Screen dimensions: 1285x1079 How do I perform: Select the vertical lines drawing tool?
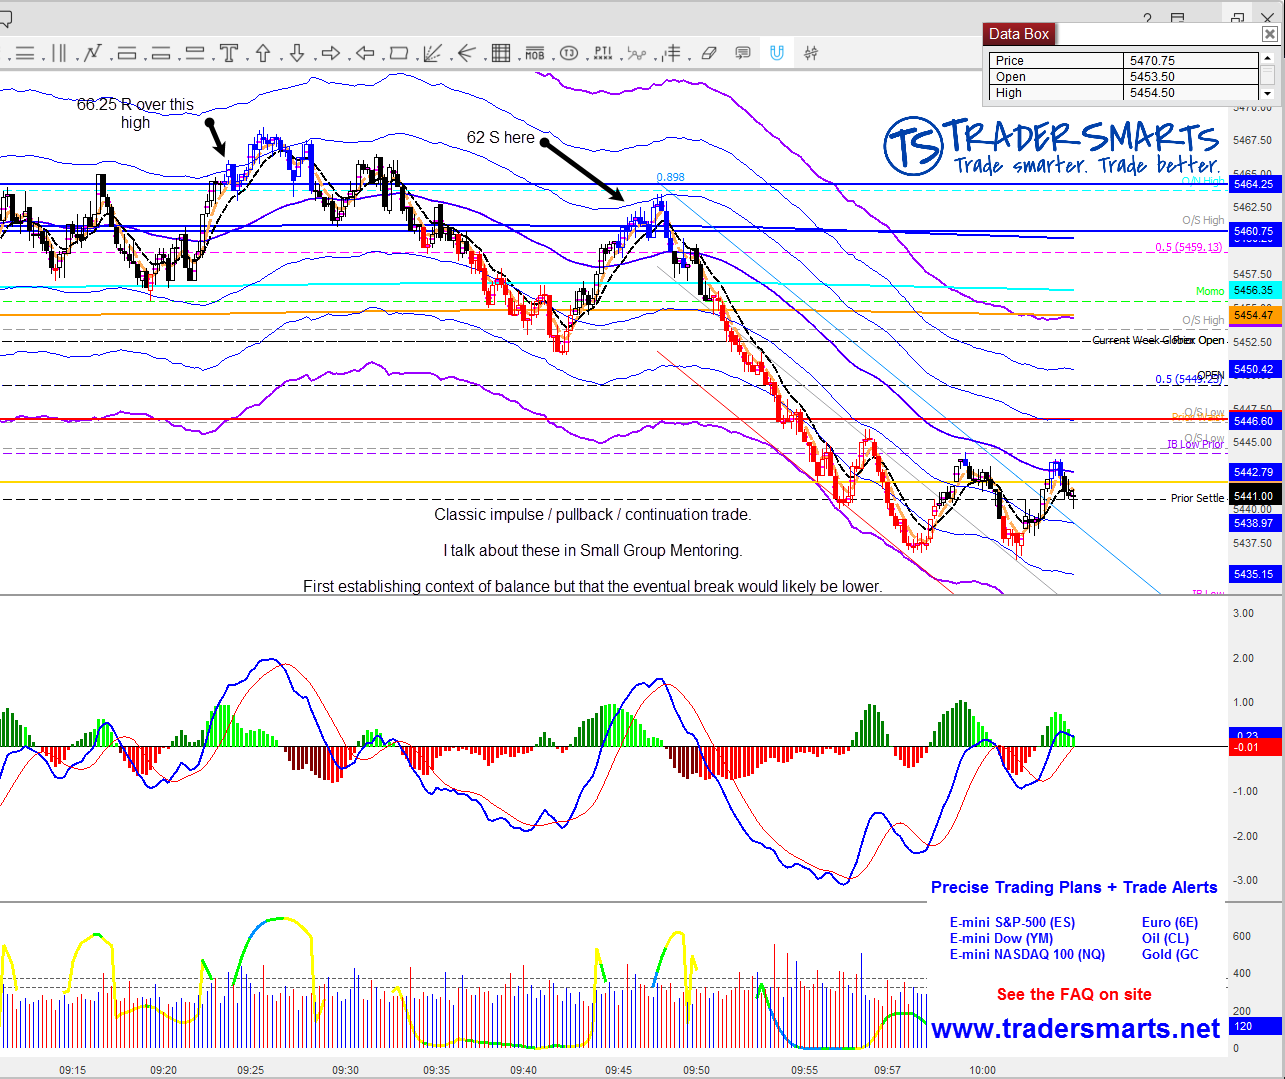click(x=59, y=53)
